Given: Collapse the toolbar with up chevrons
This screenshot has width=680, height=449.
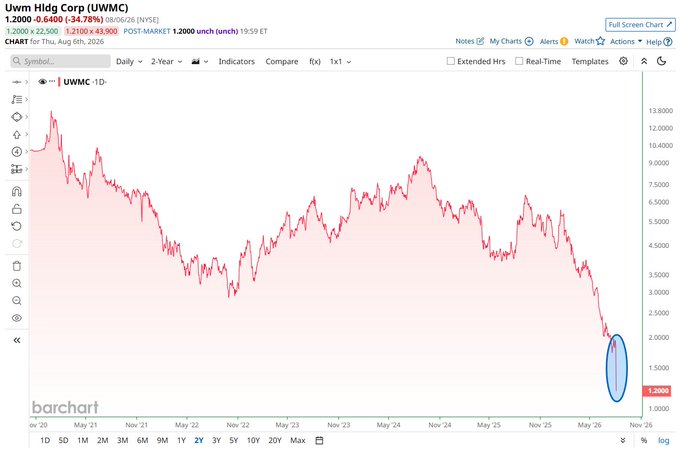Looking at the screenshot, I should click(x=644, y=61).
